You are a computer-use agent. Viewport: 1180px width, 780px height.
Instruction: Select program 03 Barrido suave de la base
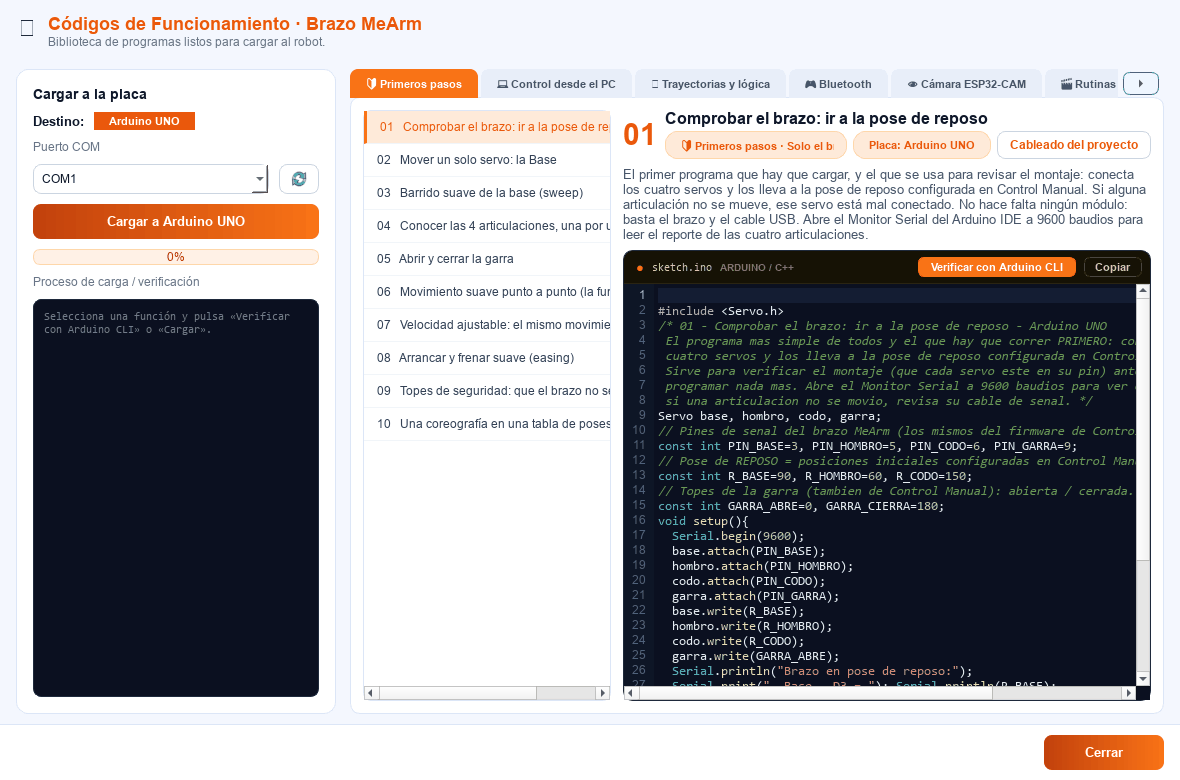point(487,193)
